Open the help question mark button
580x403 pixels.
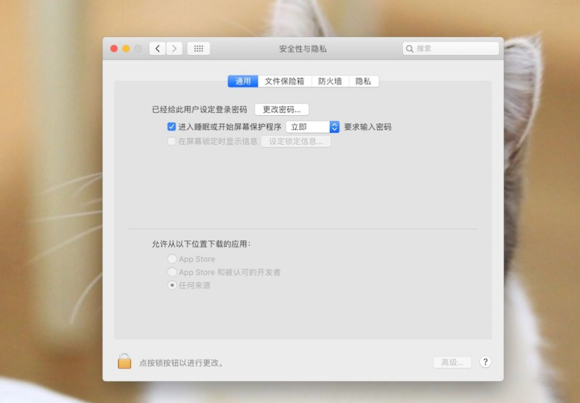[x=485, y=362]
